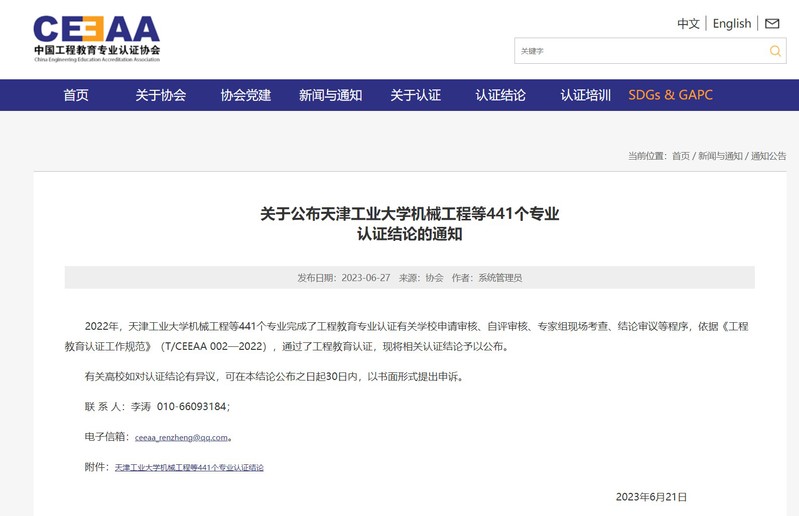Open 新闻与通知 navigation item
Image resolution: width=799 pixels, height=516 pixels.
click(x=330, y=95)
